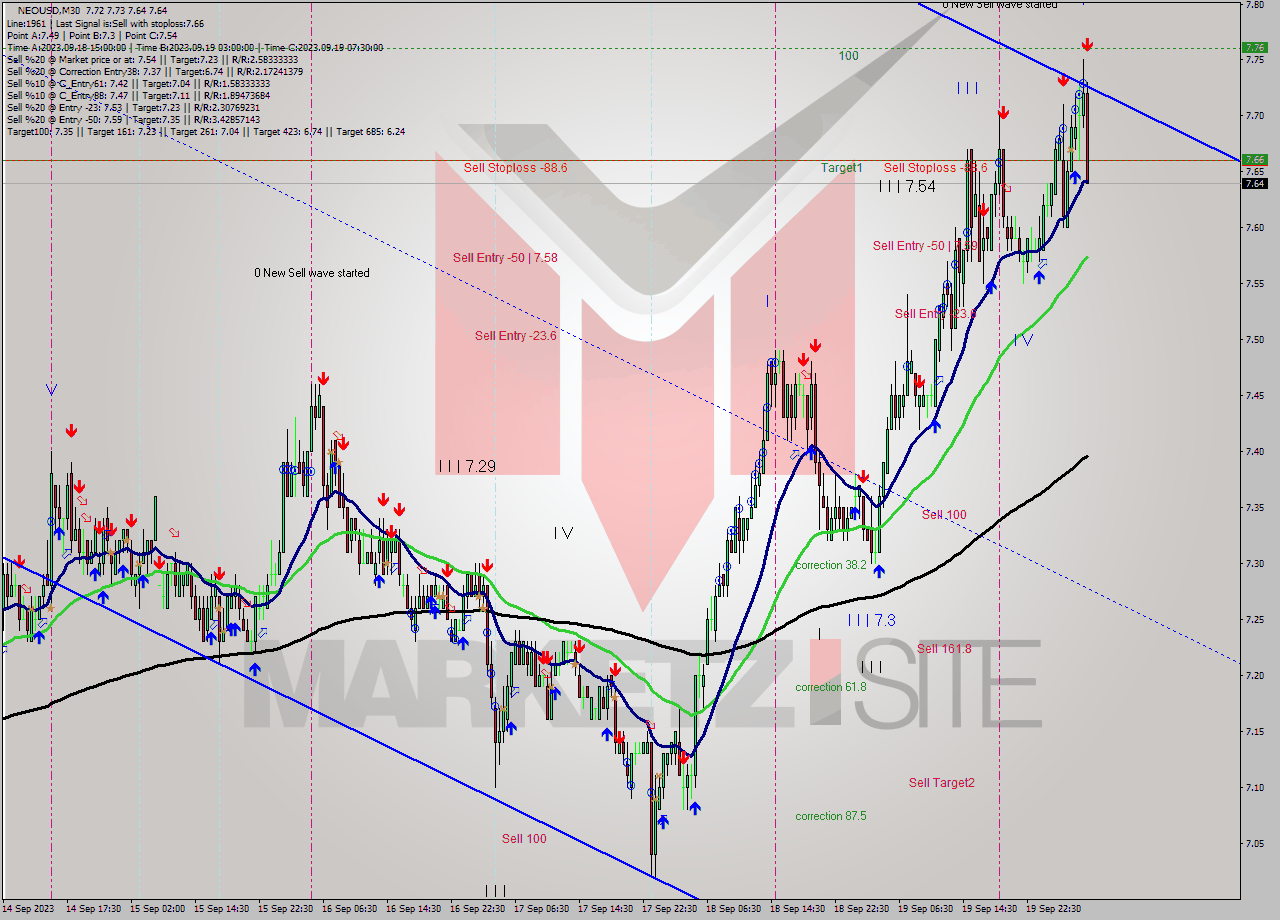1280x920 pixels.
Task: Click the '17 Sep 14:30' time label
Action: pos(606,909)
